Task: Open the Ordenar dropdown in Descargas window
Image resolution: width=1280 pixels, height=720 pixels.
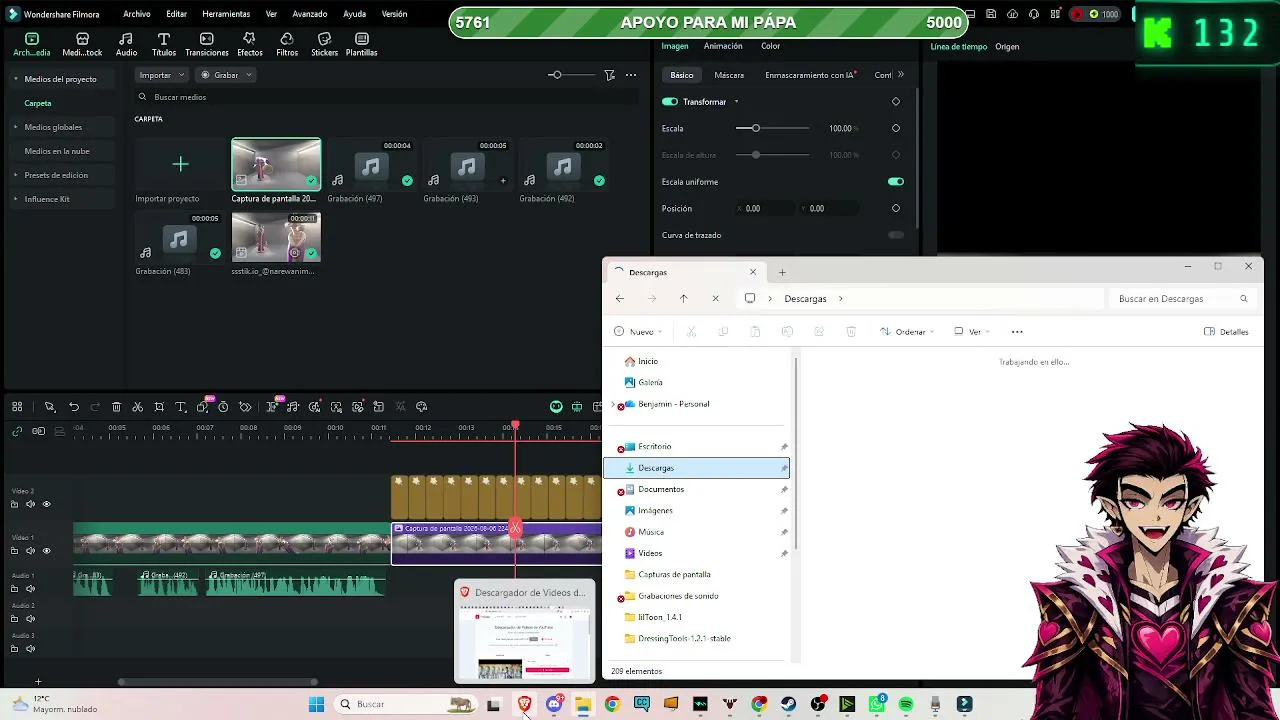Action: [908, 332]
